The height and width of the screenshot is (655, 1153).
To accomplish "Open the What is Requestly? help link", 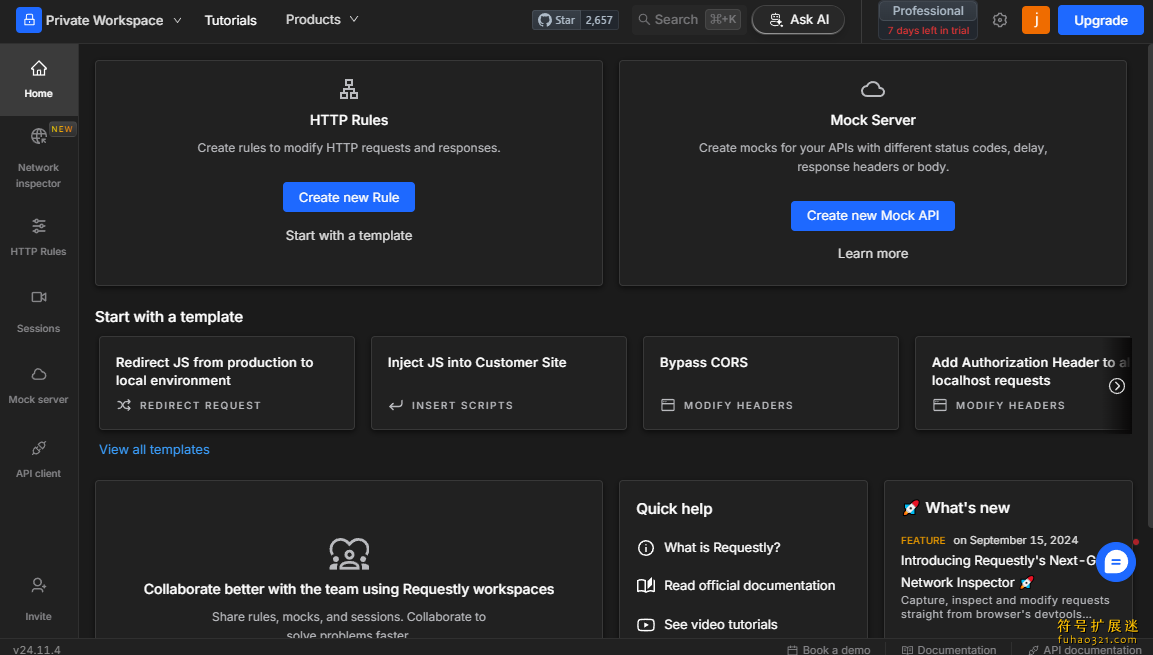I will (722, 548).
